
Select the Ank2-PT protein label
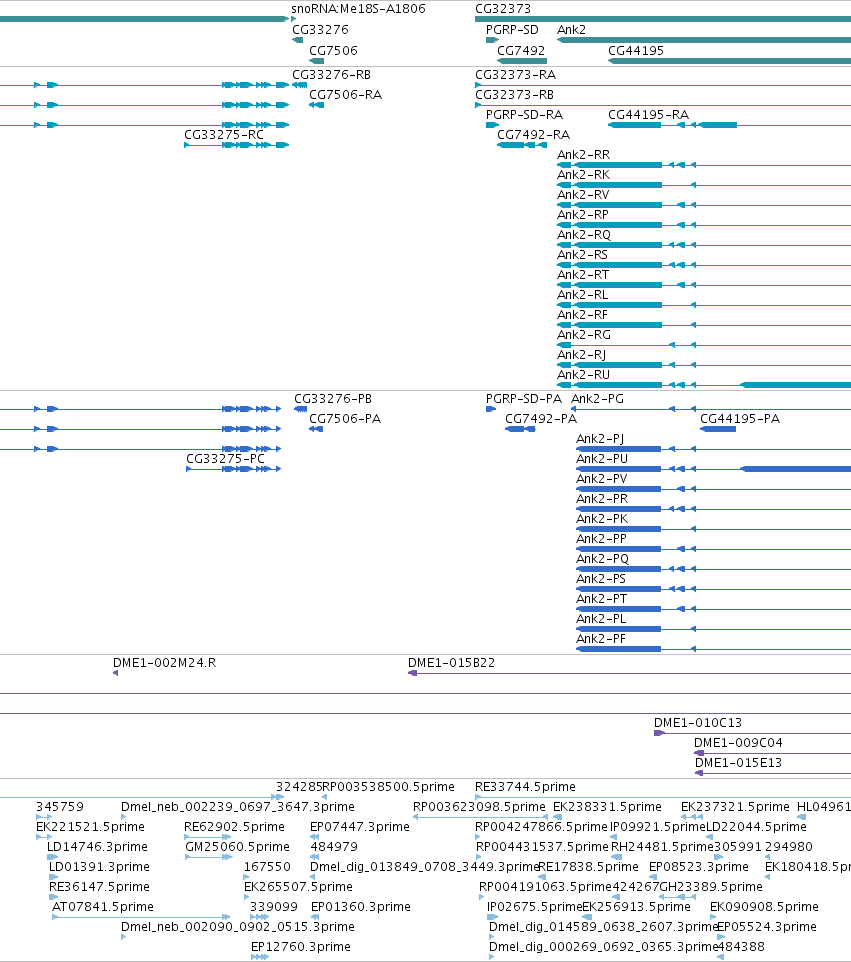(602, 598)
